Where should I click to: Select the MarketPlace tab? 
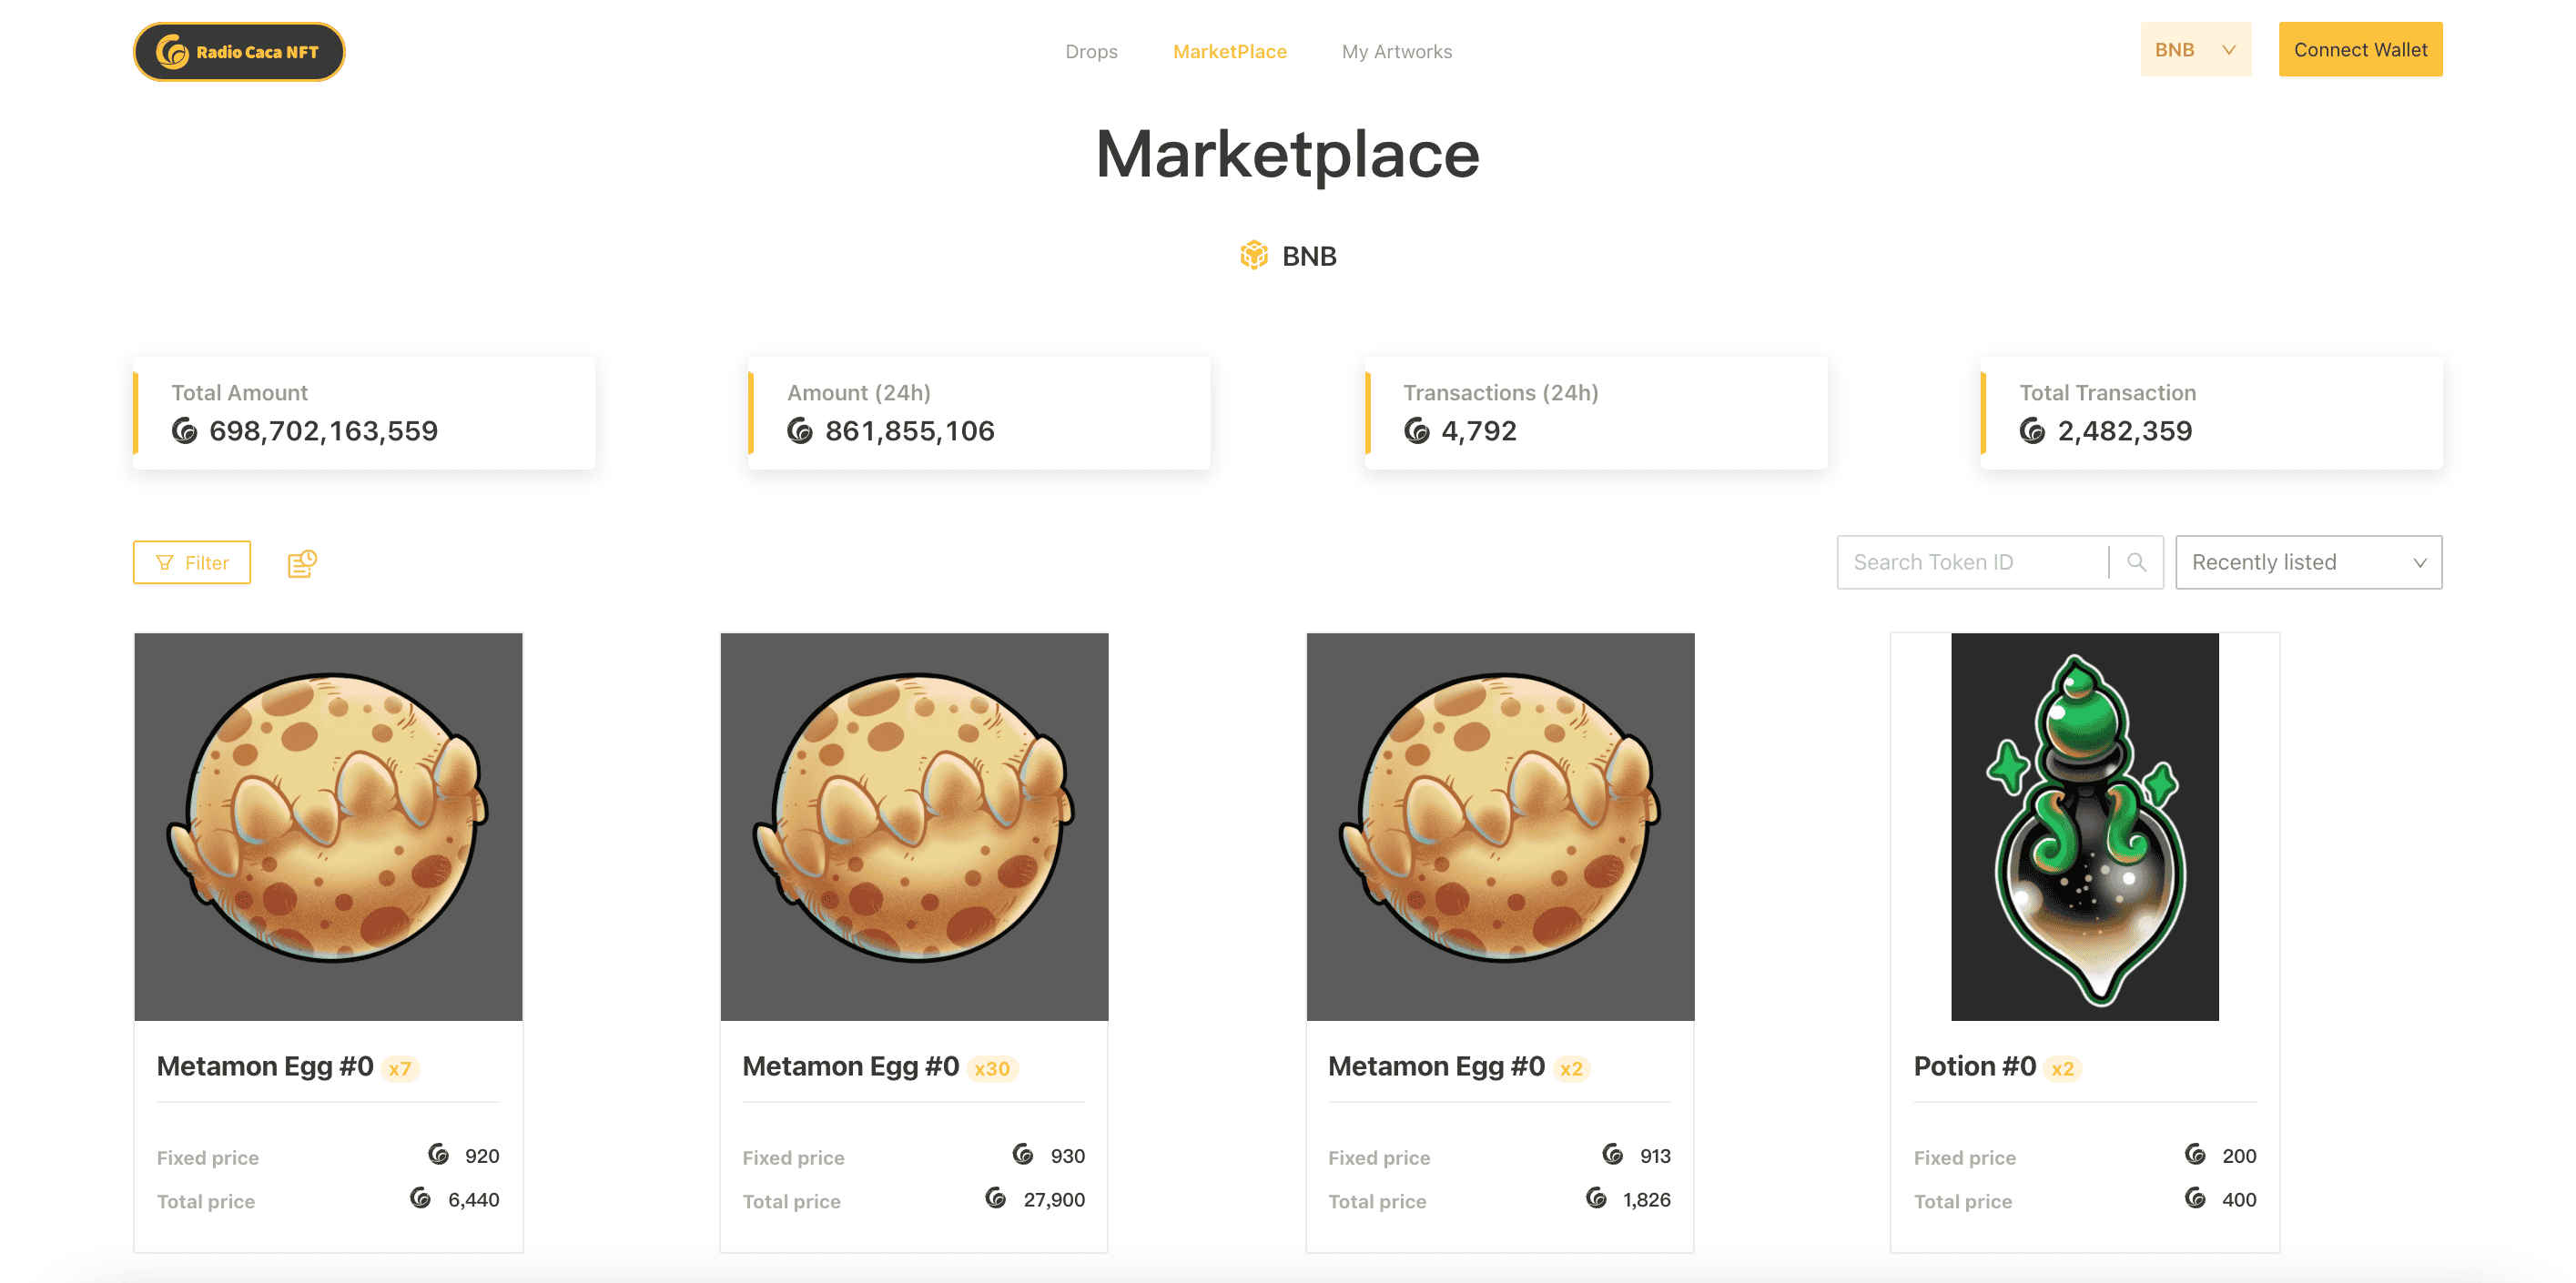[1229, 51]
